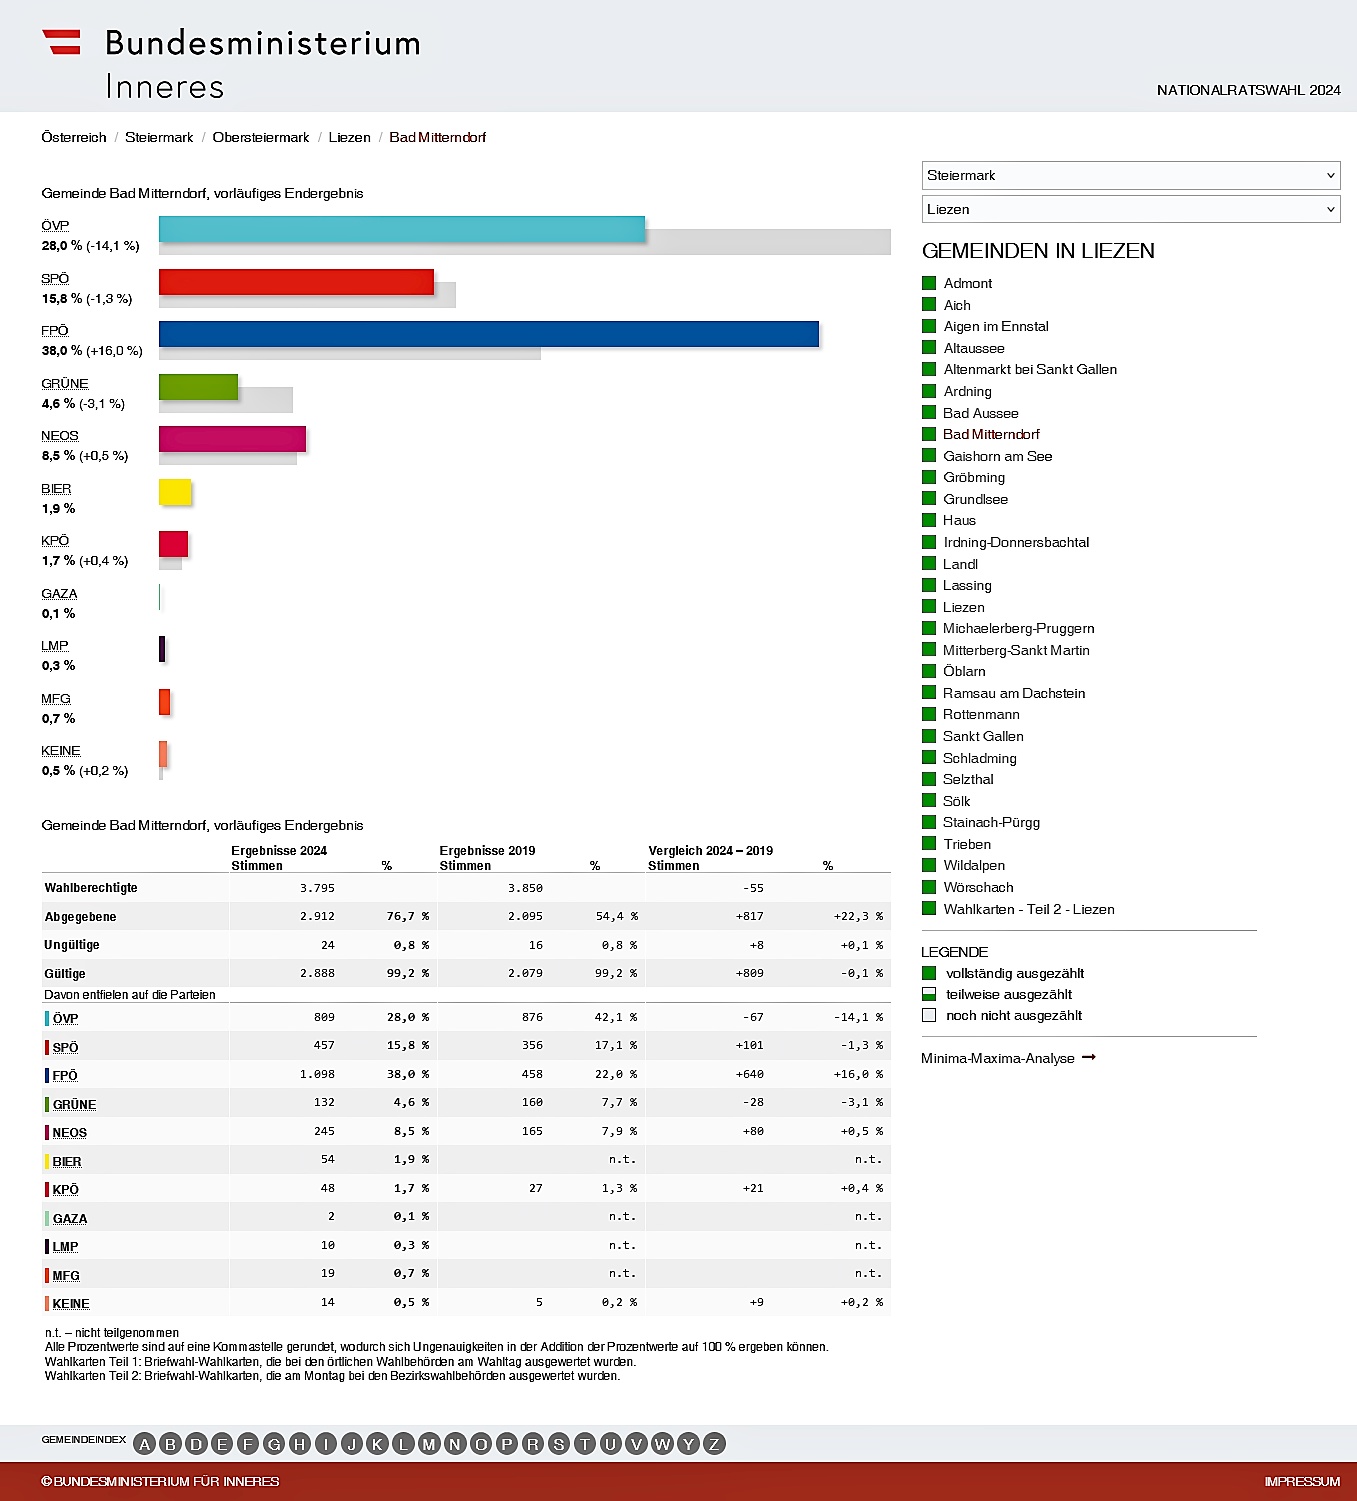Viewport: 1357px width, 1501px height.
Task: Open the Impressum footer link
Action: pos(1301,1481)
